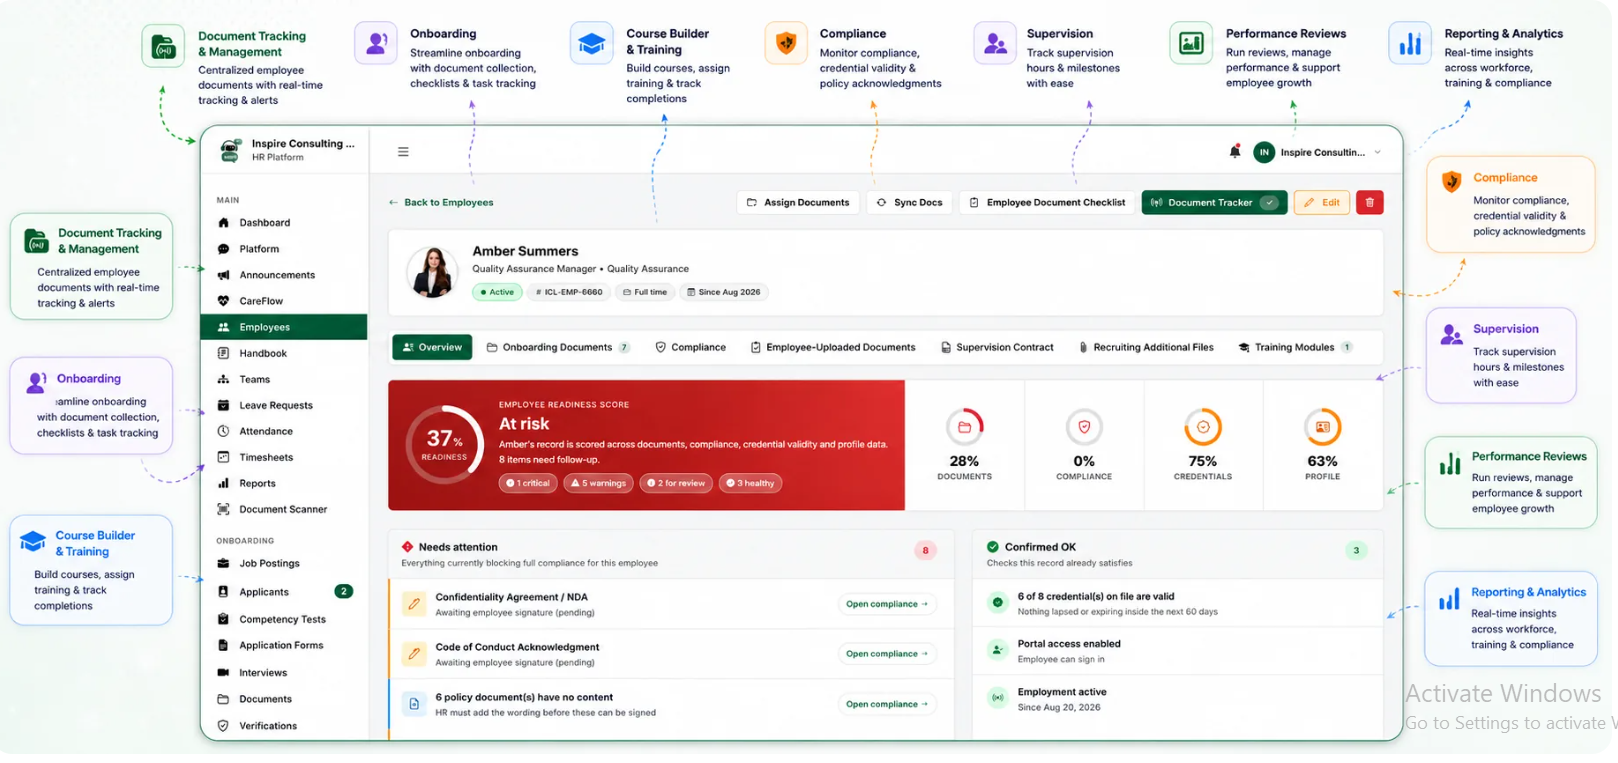Open the notifications bell icon
Image resolution: width=1618 pixels, height=763 pixels.
click(x=1235, y=151)
